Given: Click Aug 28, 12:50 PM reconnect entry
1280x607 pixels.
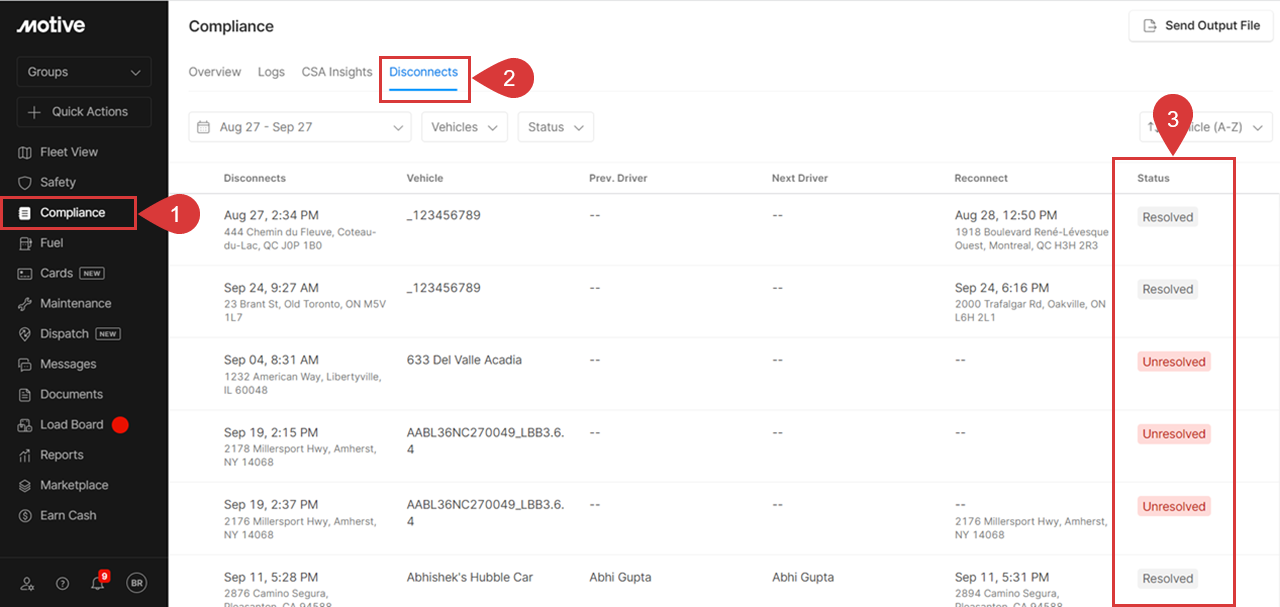Looking at the screenshot, I should (x=1006, y=215).
